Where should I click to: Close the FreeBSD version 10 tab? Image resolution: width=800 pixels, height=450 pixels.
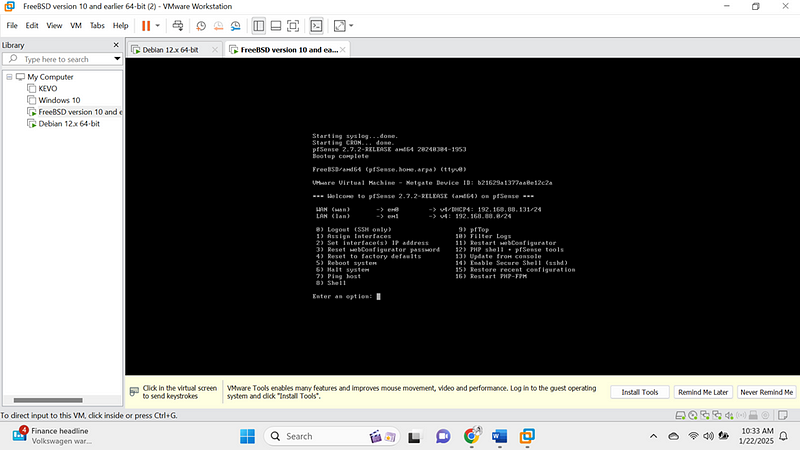pyautogui.click(x=343, y=49)
